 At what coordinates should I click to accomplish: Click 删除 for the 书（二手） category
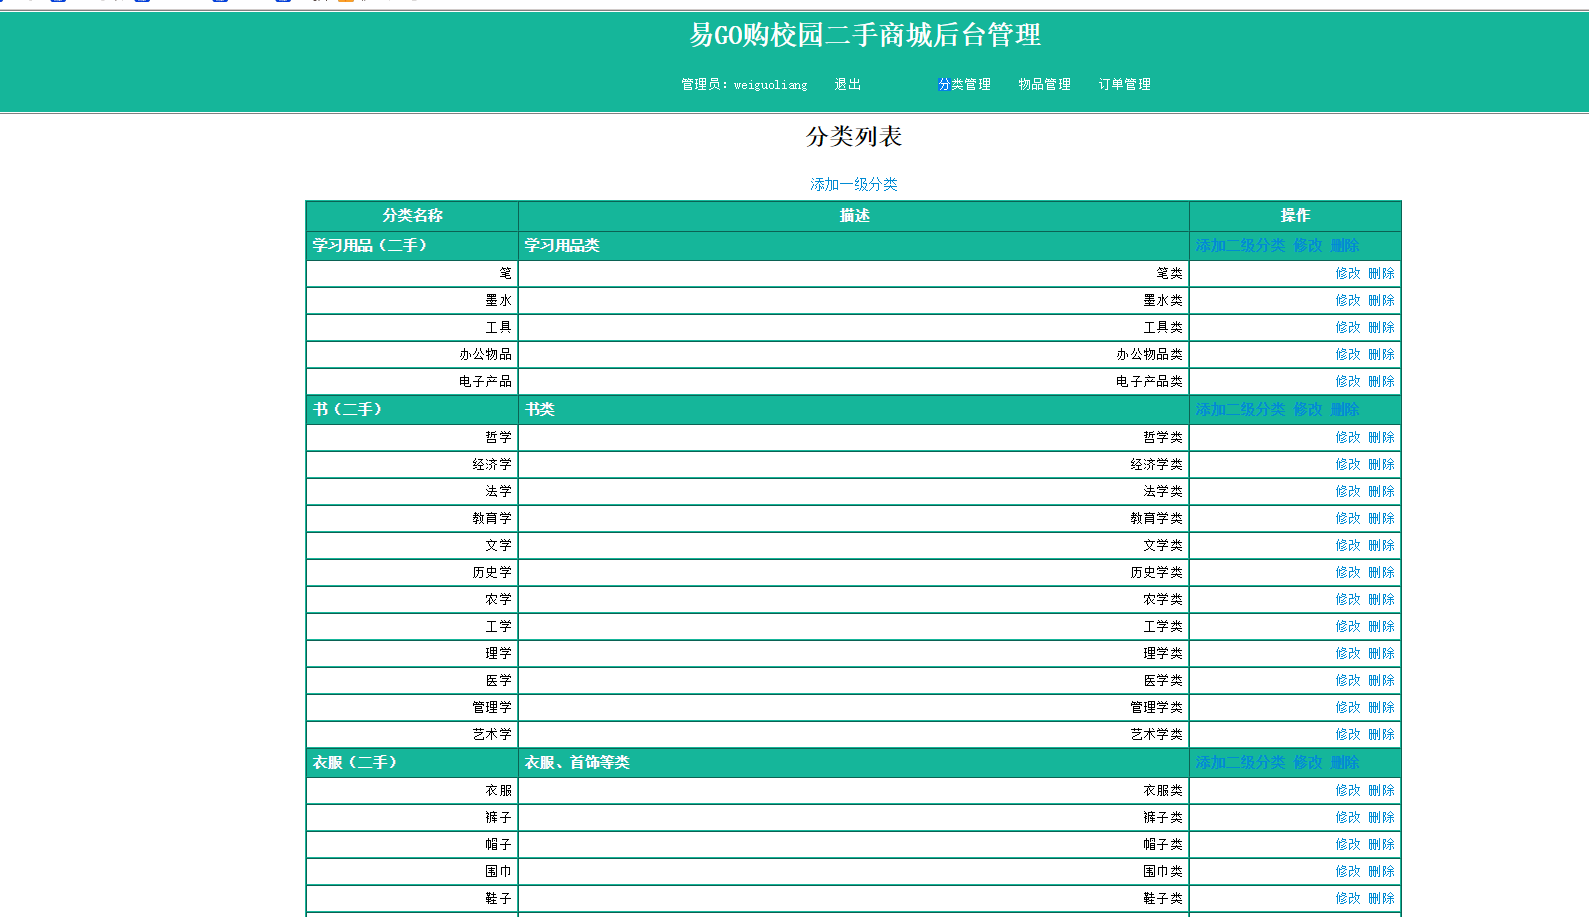(1344, 410)
